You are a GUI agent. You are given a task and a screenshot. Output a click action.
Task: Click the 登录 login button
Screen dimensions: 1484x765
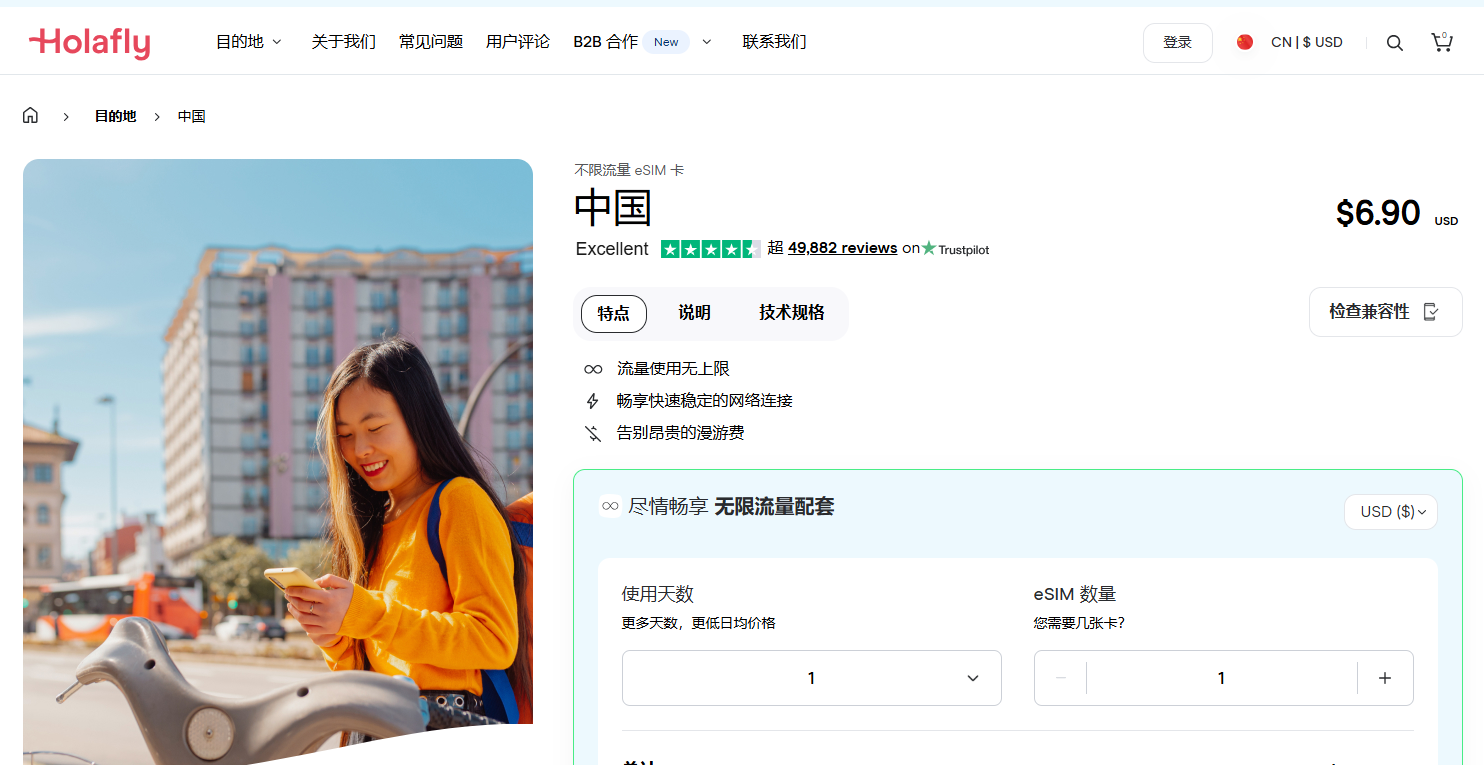(1177, 43)
